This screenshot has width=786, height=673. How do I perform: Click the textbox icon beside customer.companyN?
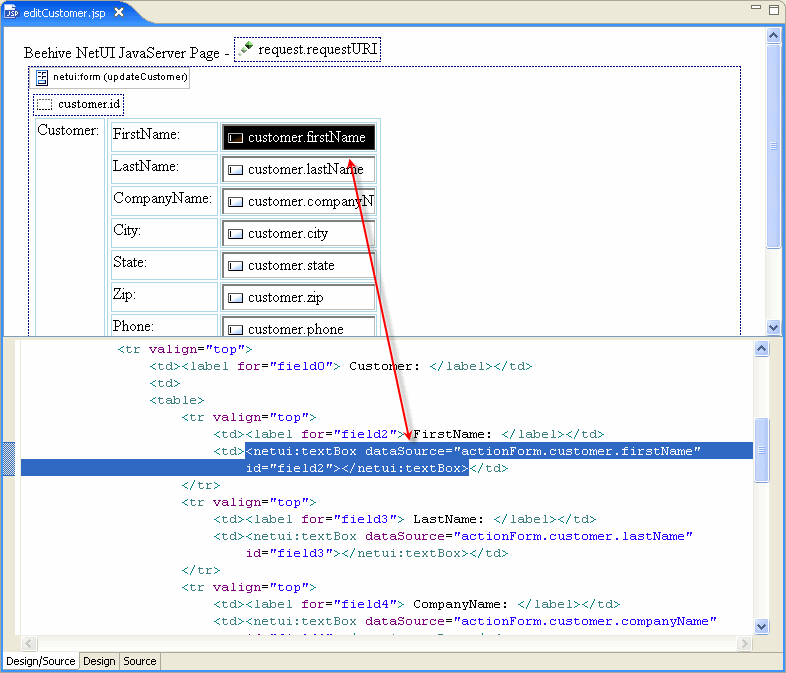pyautogui.click(x=235, y=202)
